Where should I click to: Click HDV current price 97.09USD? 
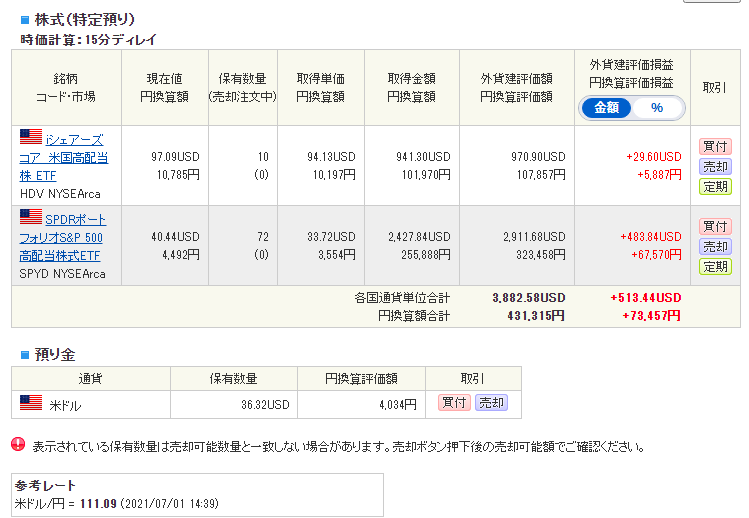pyautogui.click(x=175, y=157)
